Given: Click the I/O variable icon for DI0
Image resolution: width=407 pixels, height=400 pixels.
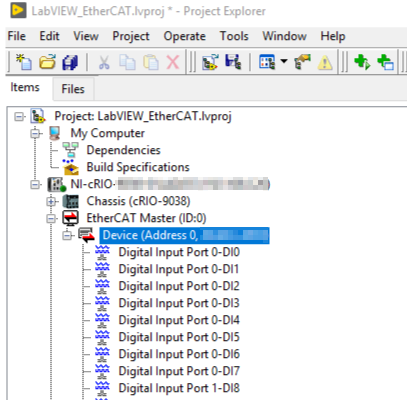Looking at the screenshot, I should pyautogui.click(x=102, y=252).
